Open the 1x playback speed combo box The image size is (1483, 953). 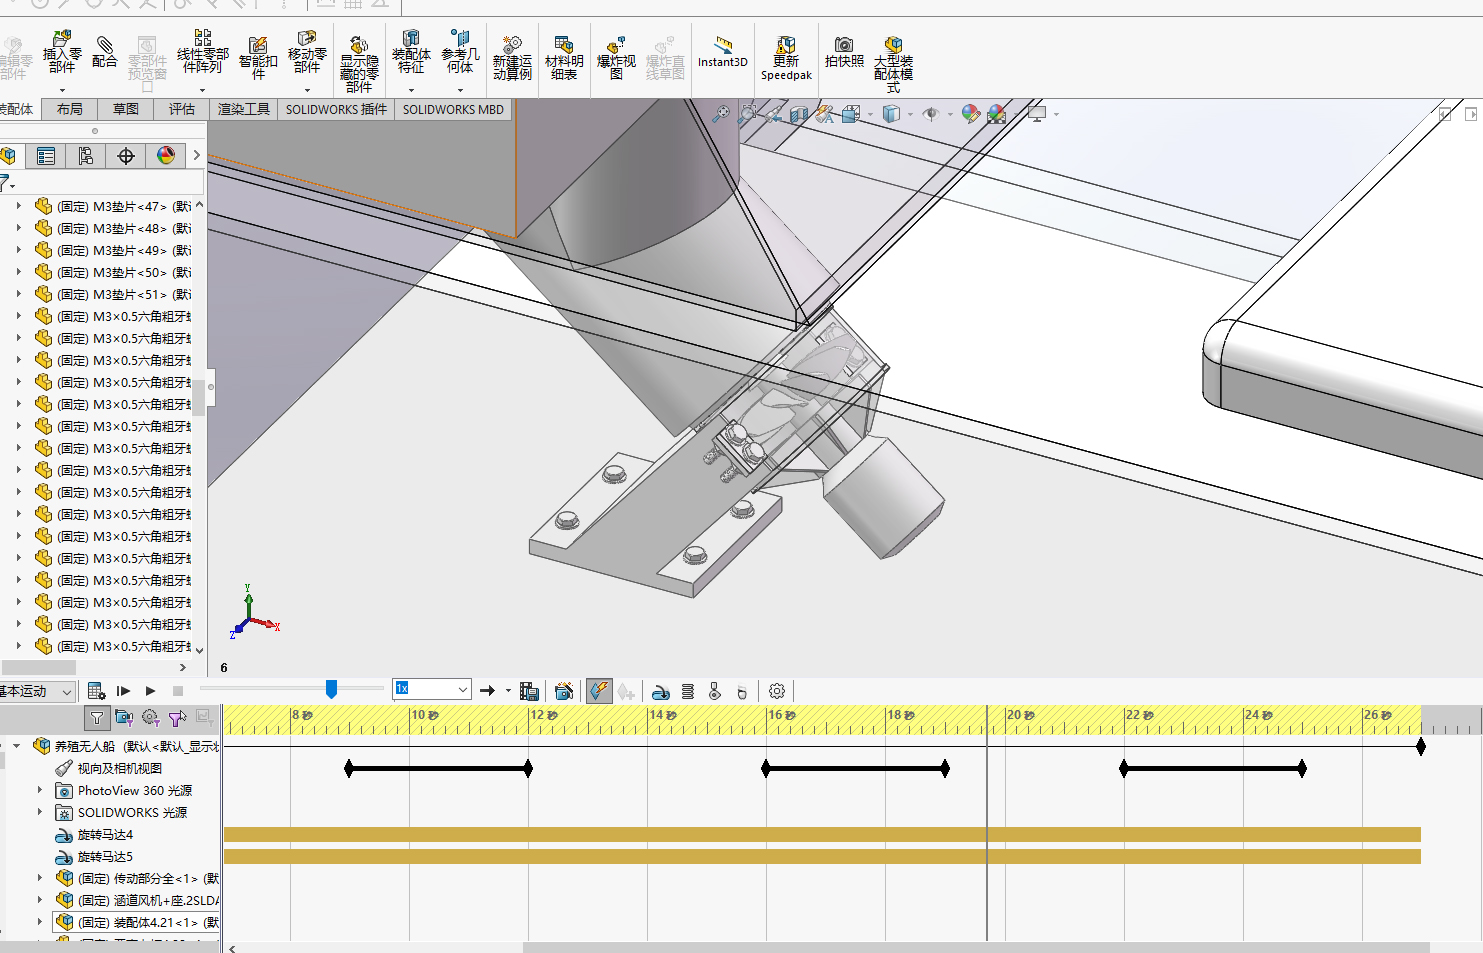click(x=432, y=689)
